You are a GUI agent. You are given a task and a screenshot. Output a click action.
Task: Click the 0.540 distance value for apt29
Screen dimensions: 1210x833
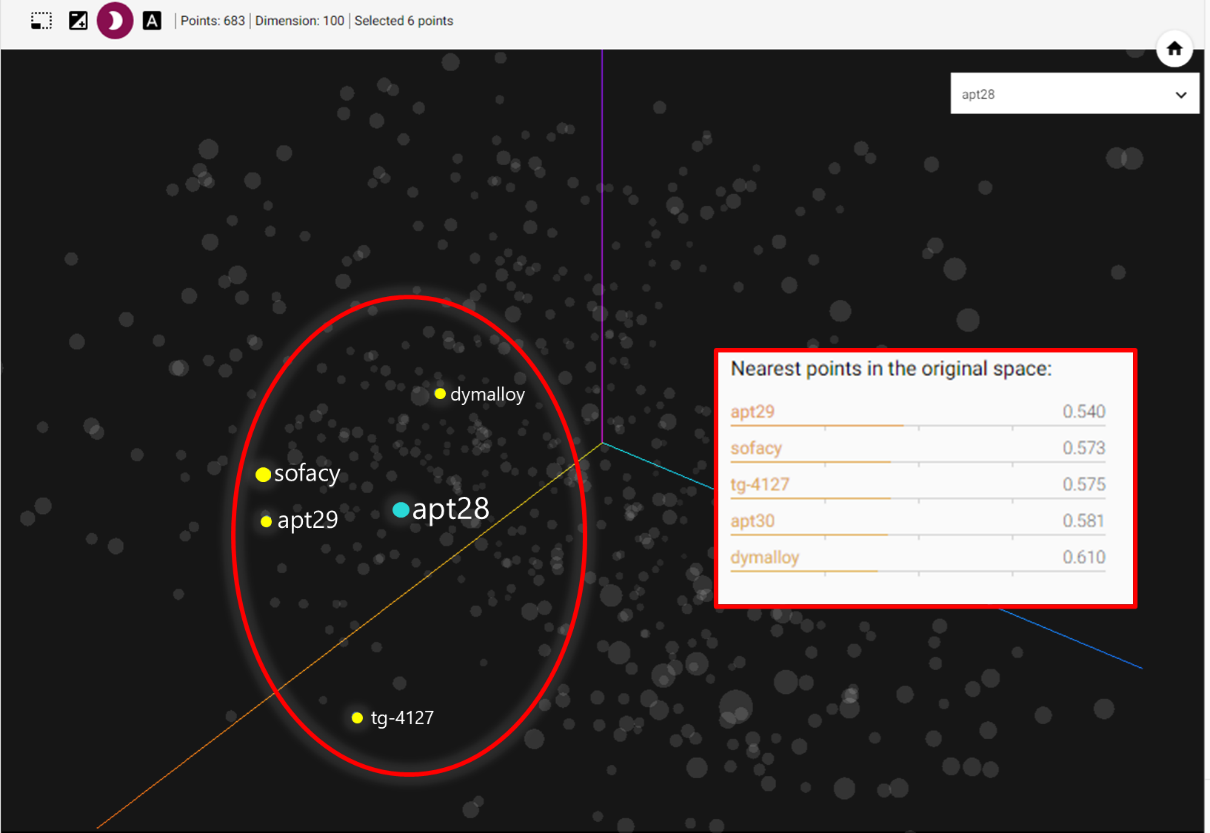(1084, 412)
